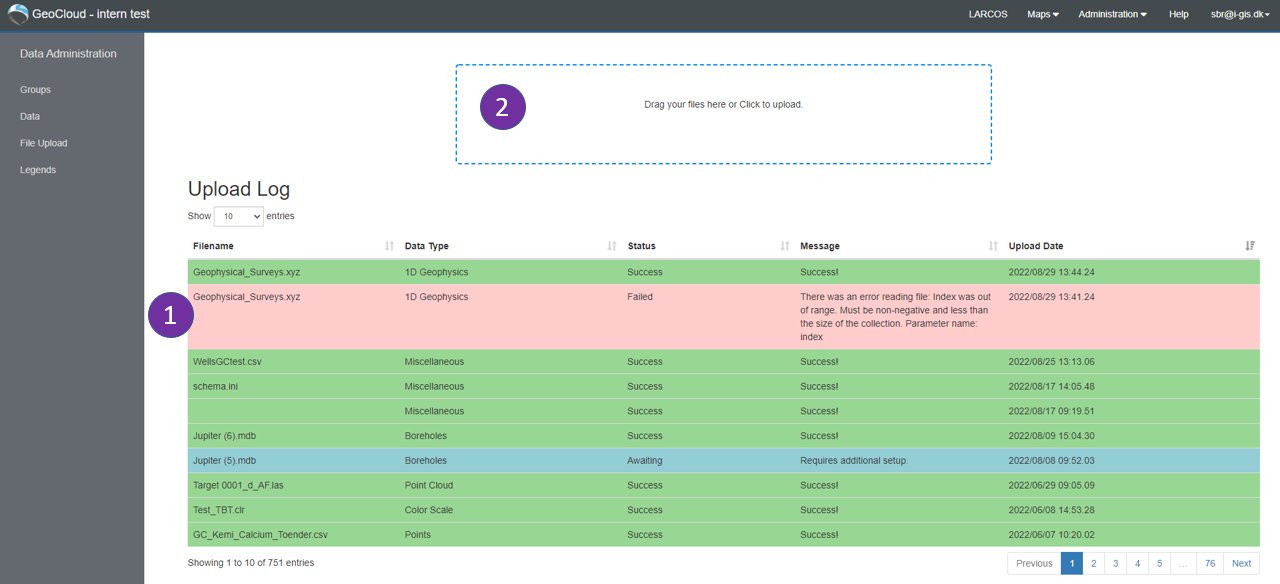Viewport: 1280px width, 584px height.
Task: Expand the Maps dropdown menu
Action: [x=1043, y=14]
